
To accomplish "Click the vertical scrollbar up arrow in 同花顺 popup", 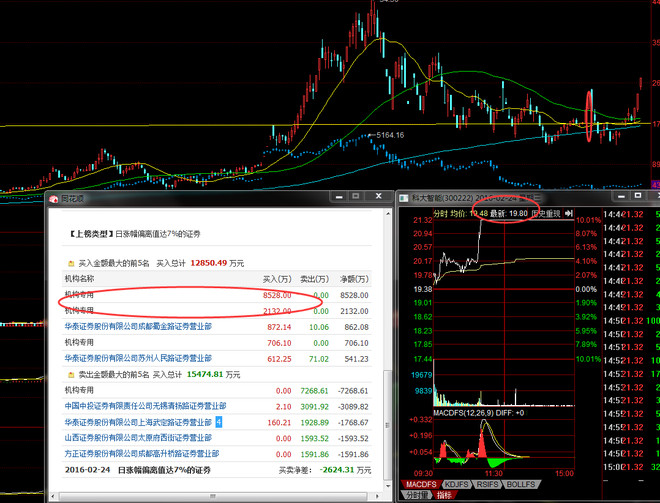I will [388, 214].
